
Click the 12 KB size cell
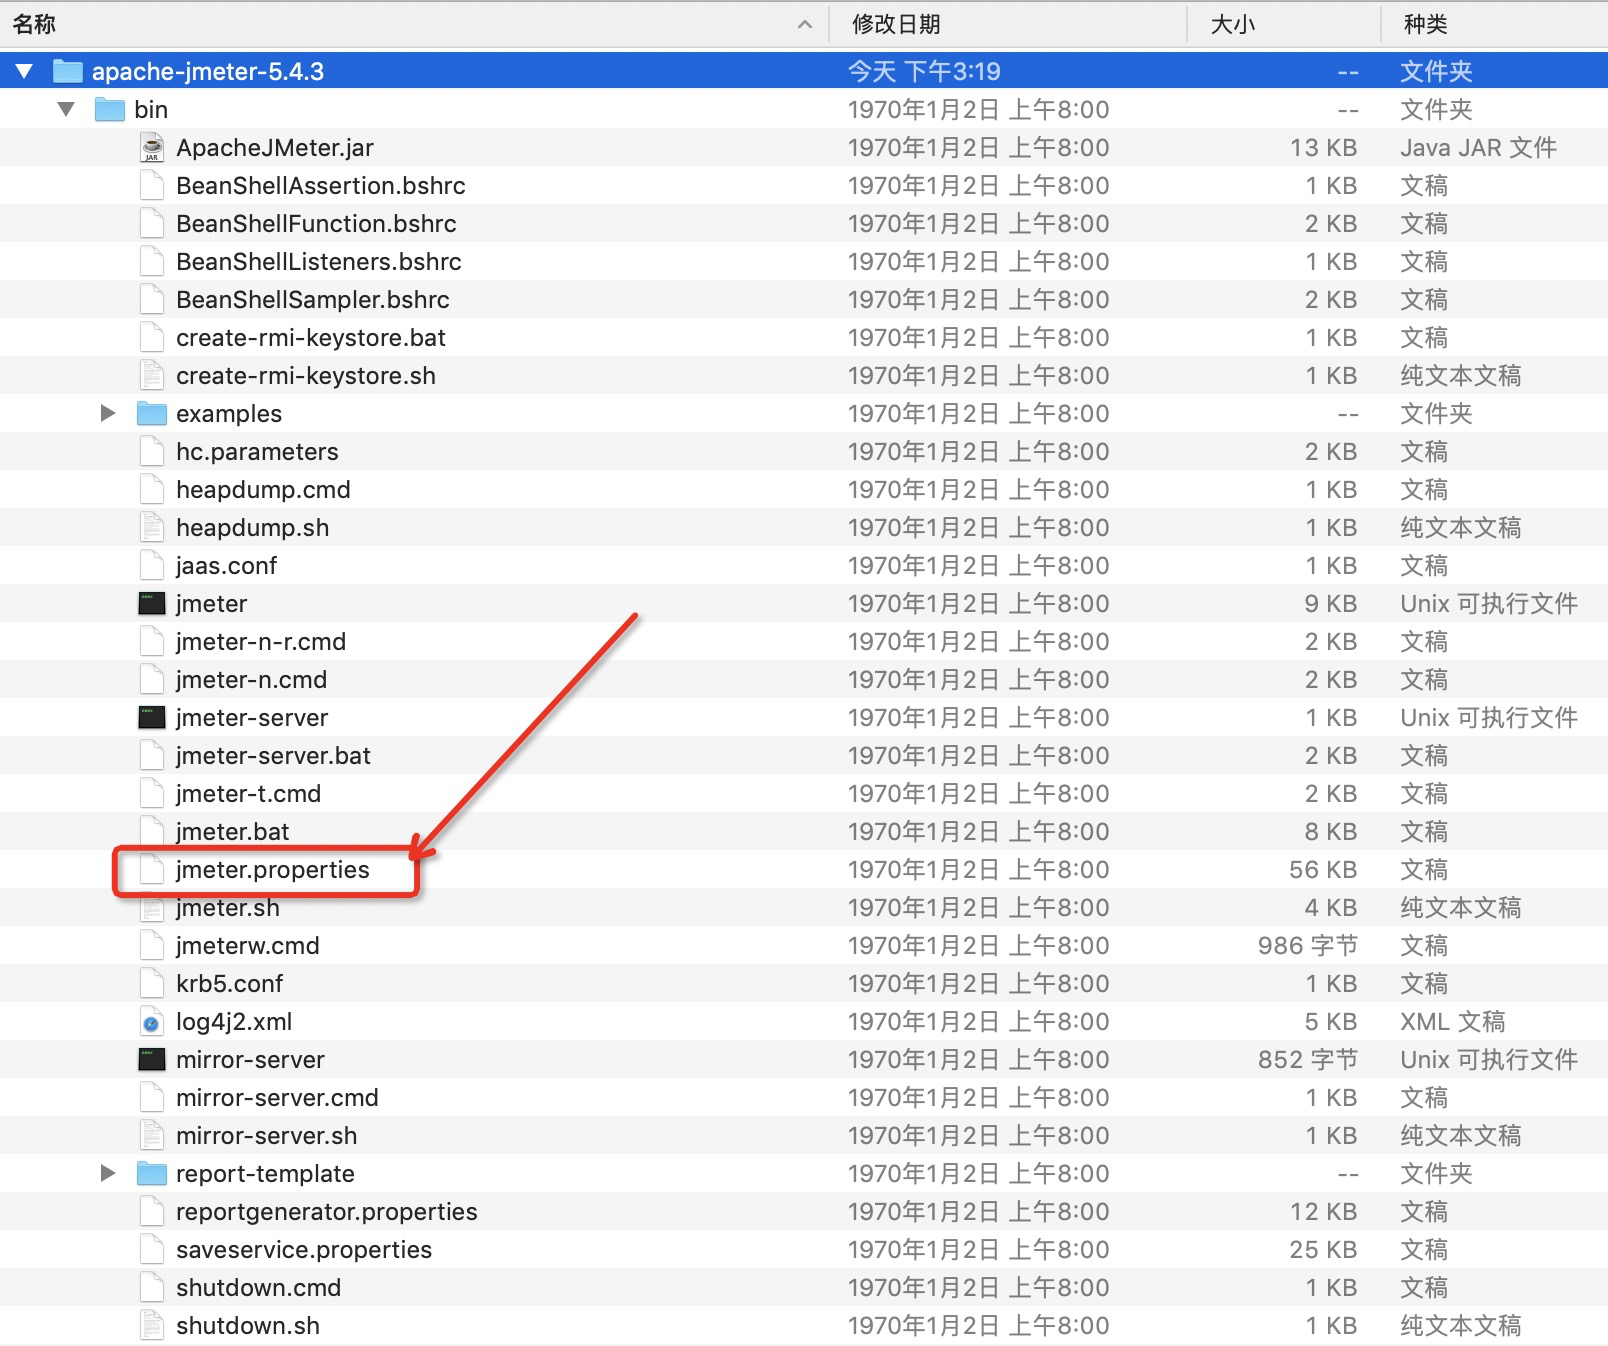click(x=1323, y=1212)
